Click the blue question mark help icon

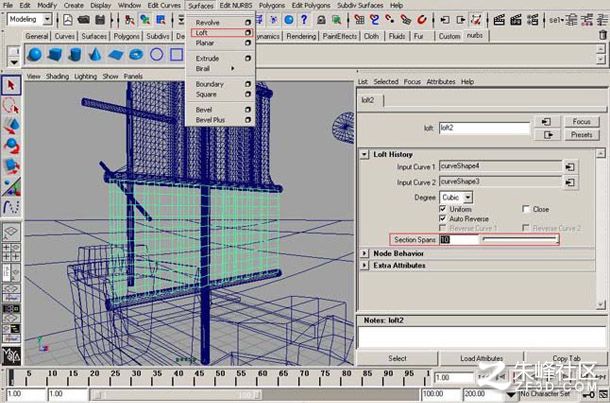click(x=304, y=19)
